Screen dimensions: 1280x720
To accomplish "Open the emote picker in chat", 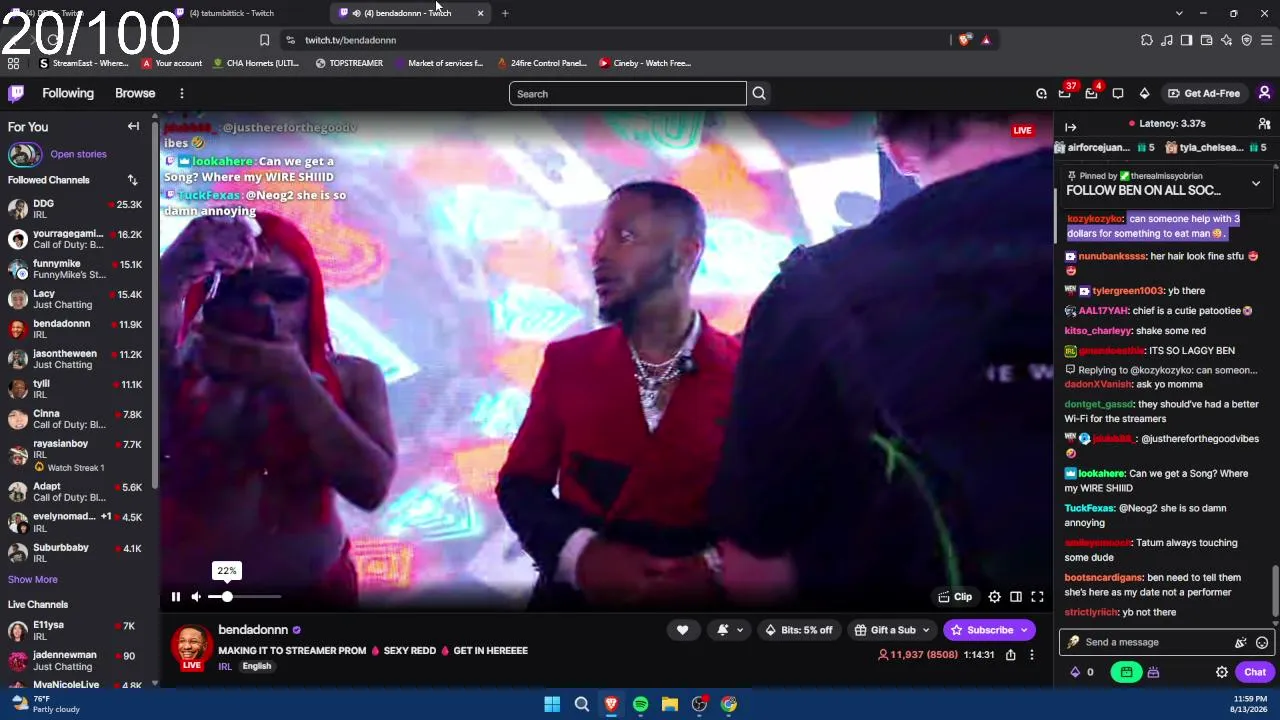I will tap(1262, 643).
